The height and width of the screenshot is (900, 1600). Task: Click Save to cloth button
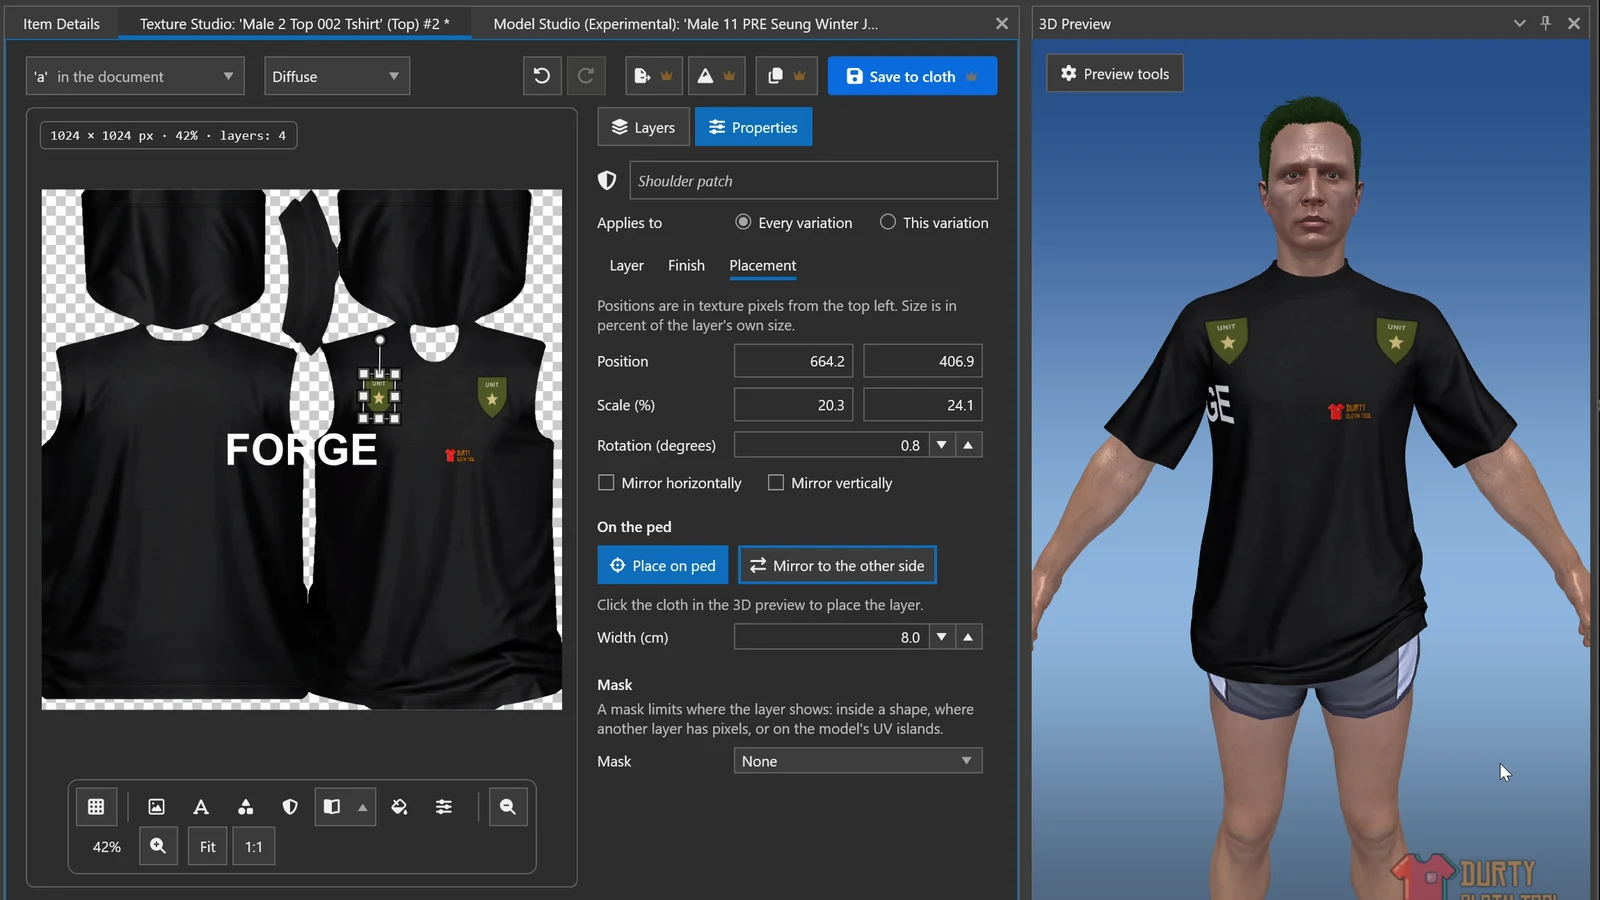(x=912, y=76)
